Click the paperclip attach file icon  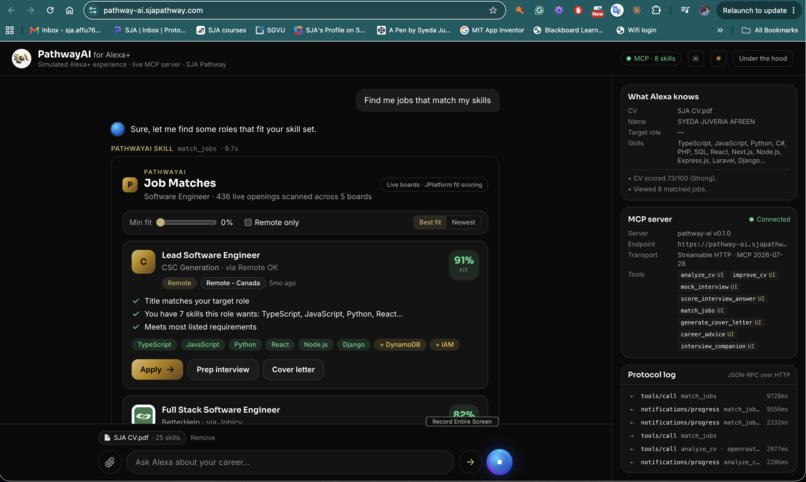coord(109,462)
